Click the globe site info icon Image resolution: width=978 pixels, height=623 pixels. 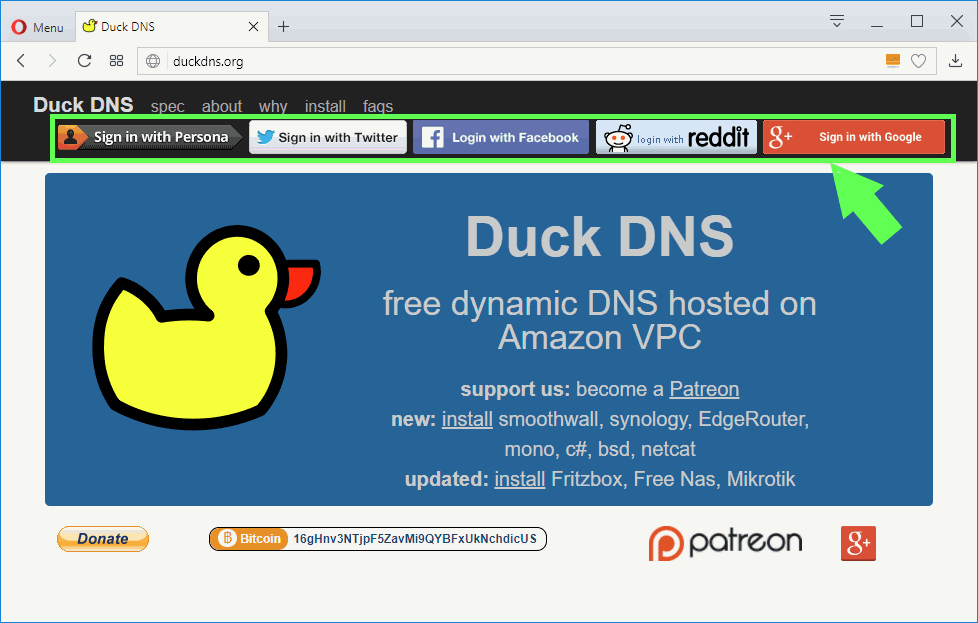[153, 61]
